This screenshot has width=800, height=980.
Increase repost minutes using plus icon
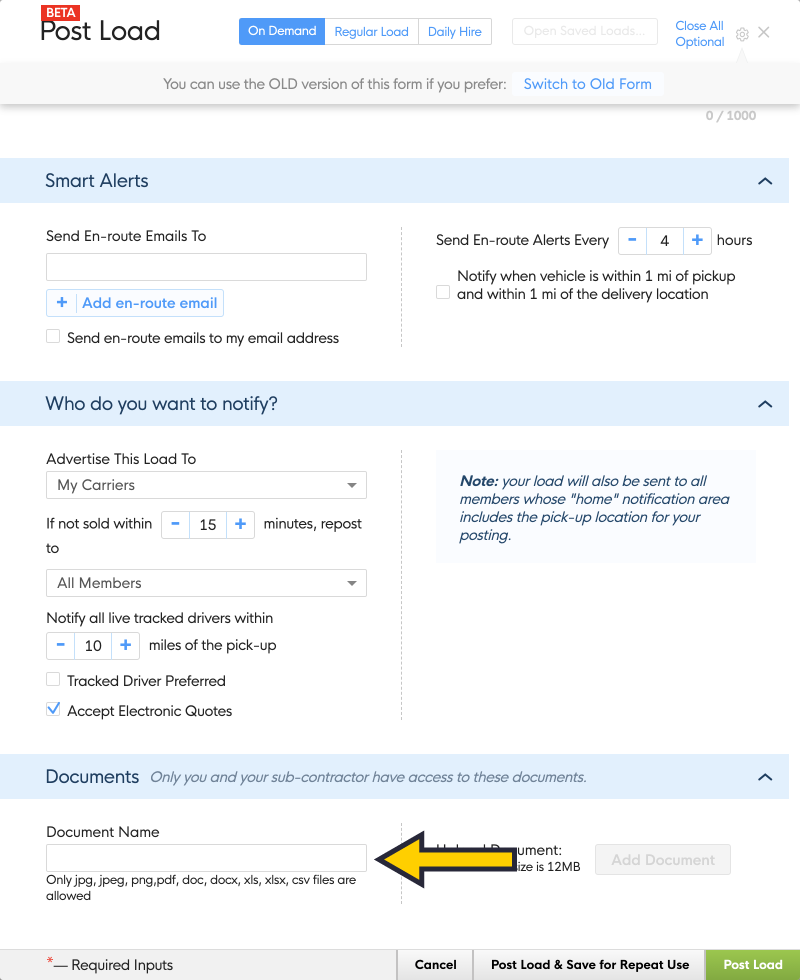(x=241, y=524)
